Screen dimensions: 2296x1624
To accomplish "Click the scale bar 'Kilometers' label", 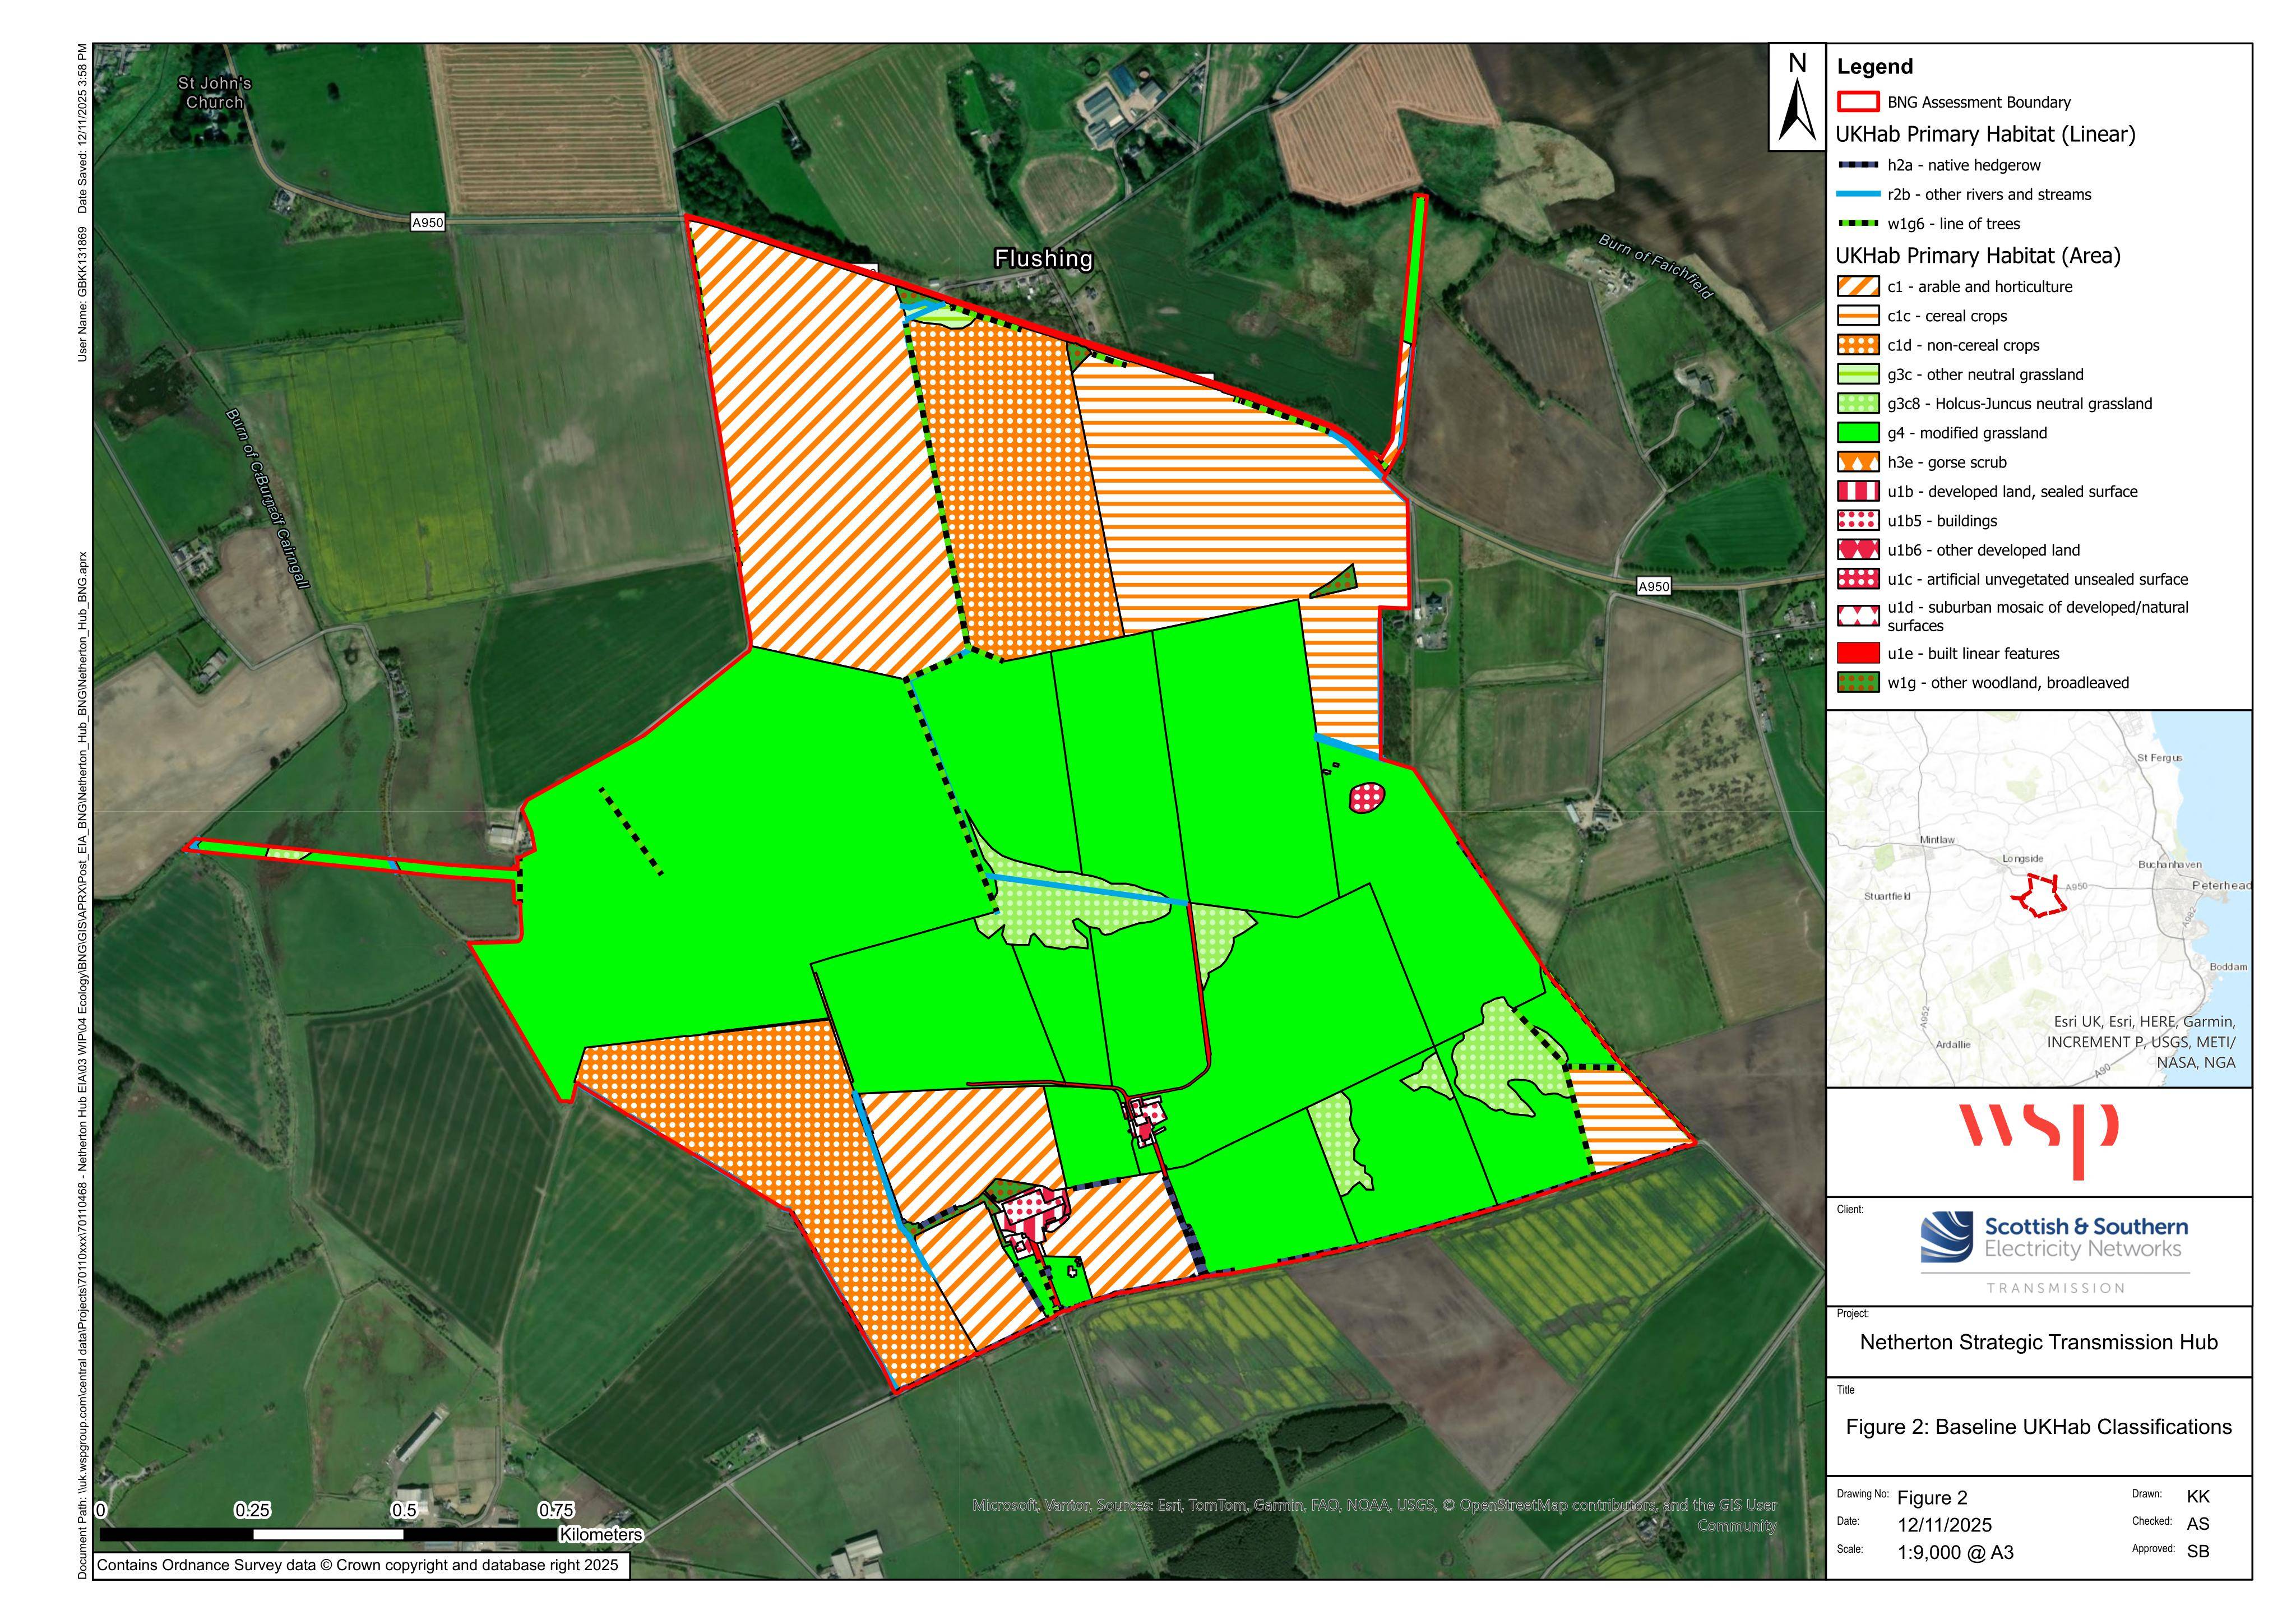I will coord(600,1534).
